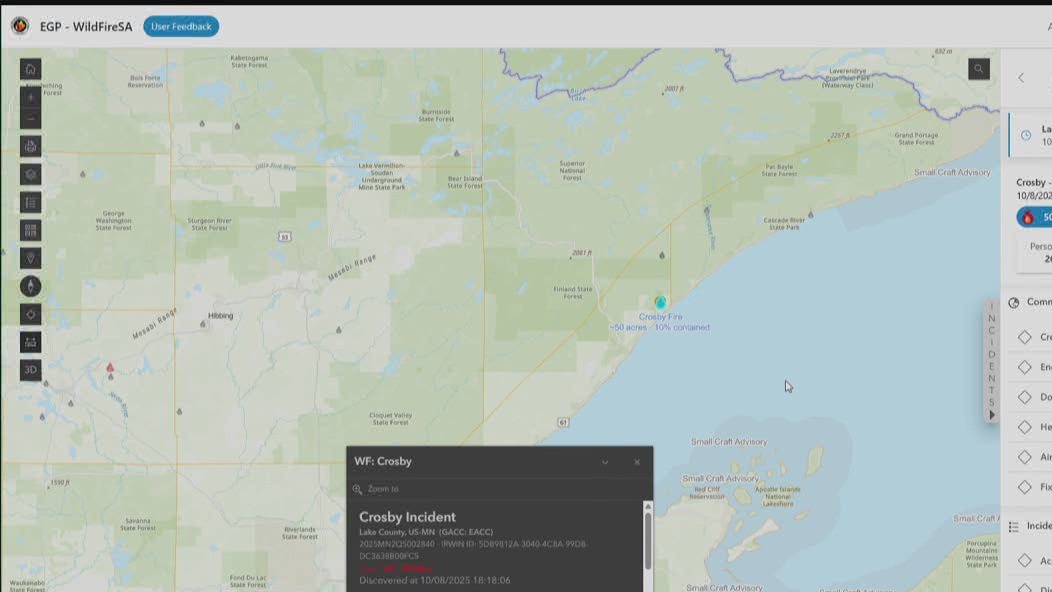Select the Zoom In tool
The width and height of the screenshot is (1052, 592).
pyautogui.click(x=30, y=97)
